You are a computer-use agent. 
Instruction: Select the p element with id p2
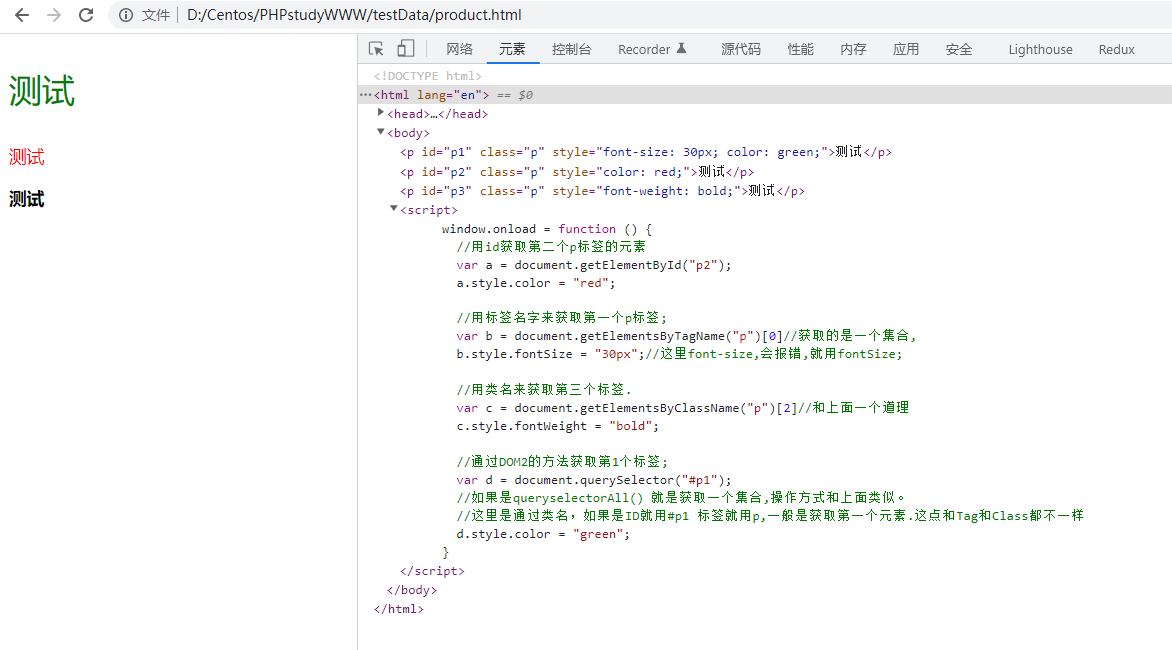coord(577,172)
